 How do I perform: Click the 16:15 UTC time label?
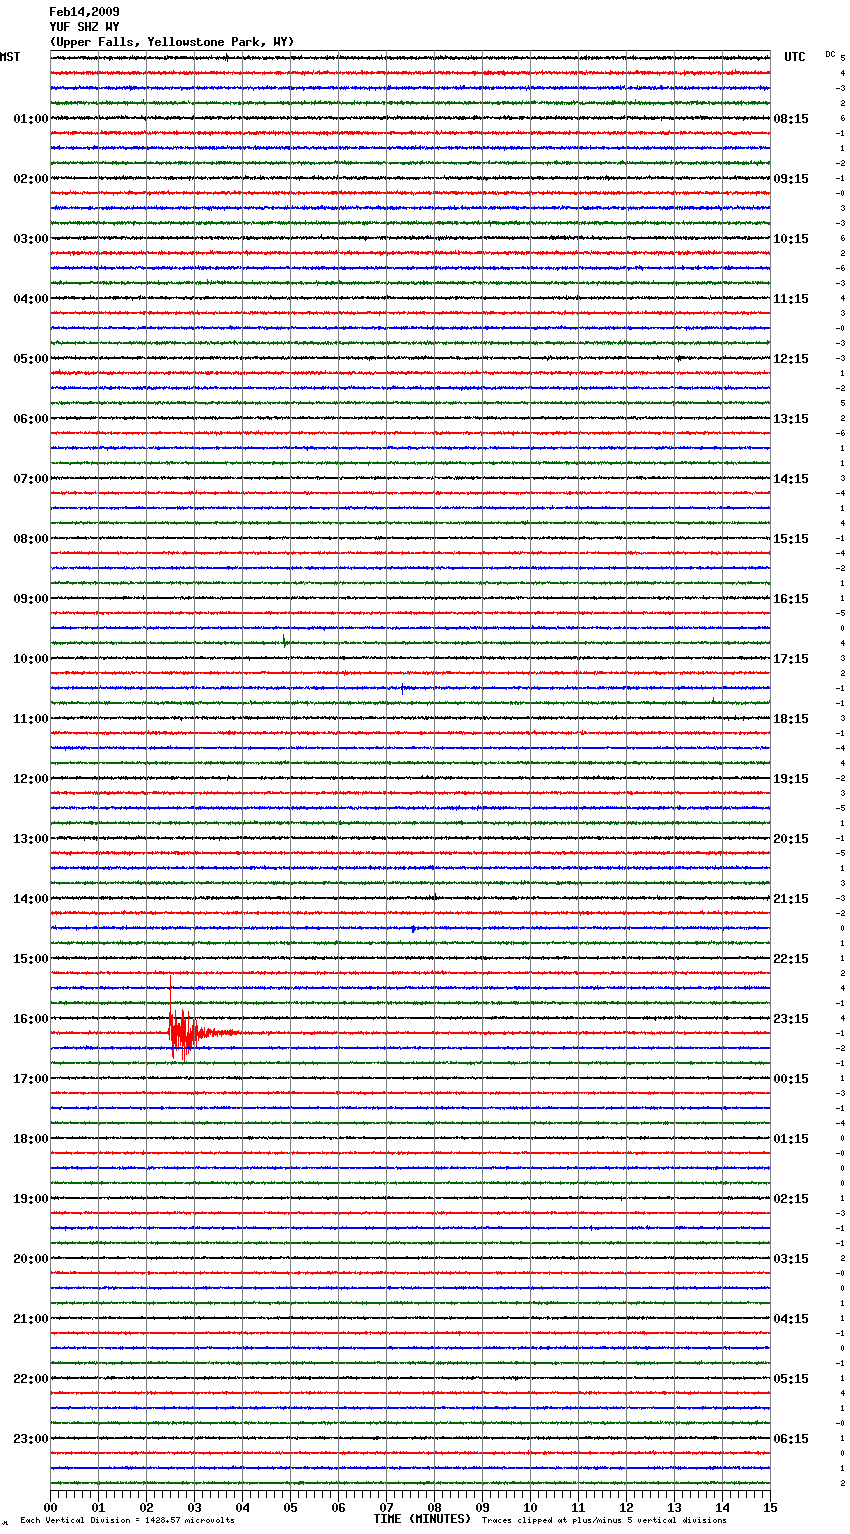(791, 599)
